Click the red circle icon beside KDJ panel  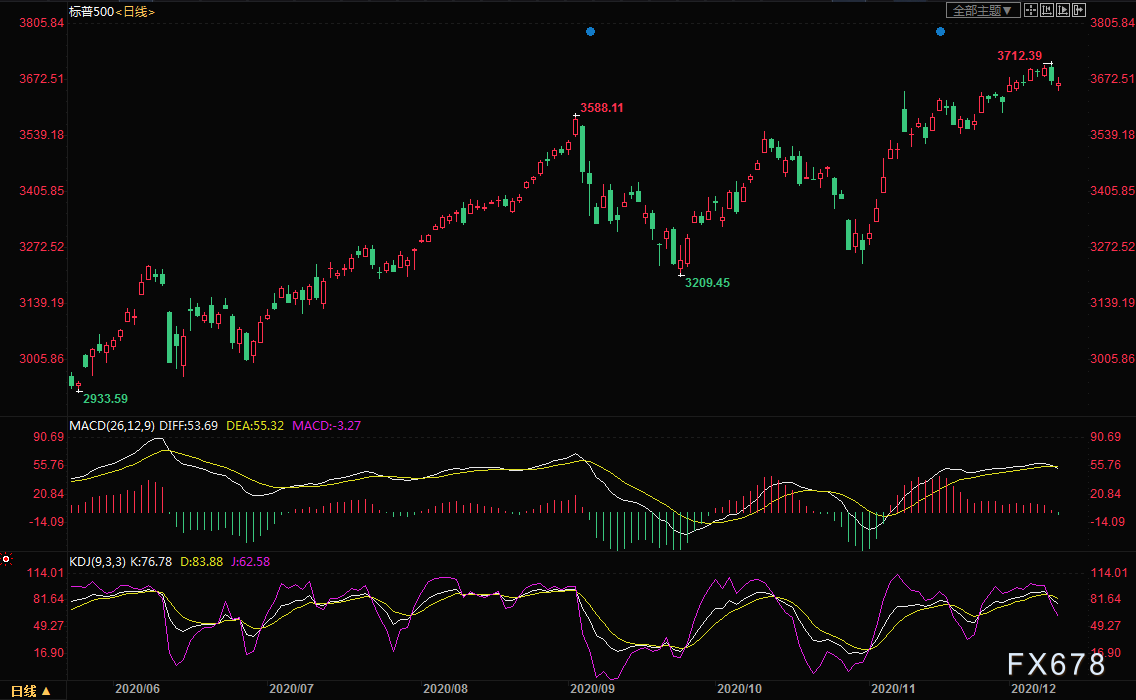[x=6, y=559]
